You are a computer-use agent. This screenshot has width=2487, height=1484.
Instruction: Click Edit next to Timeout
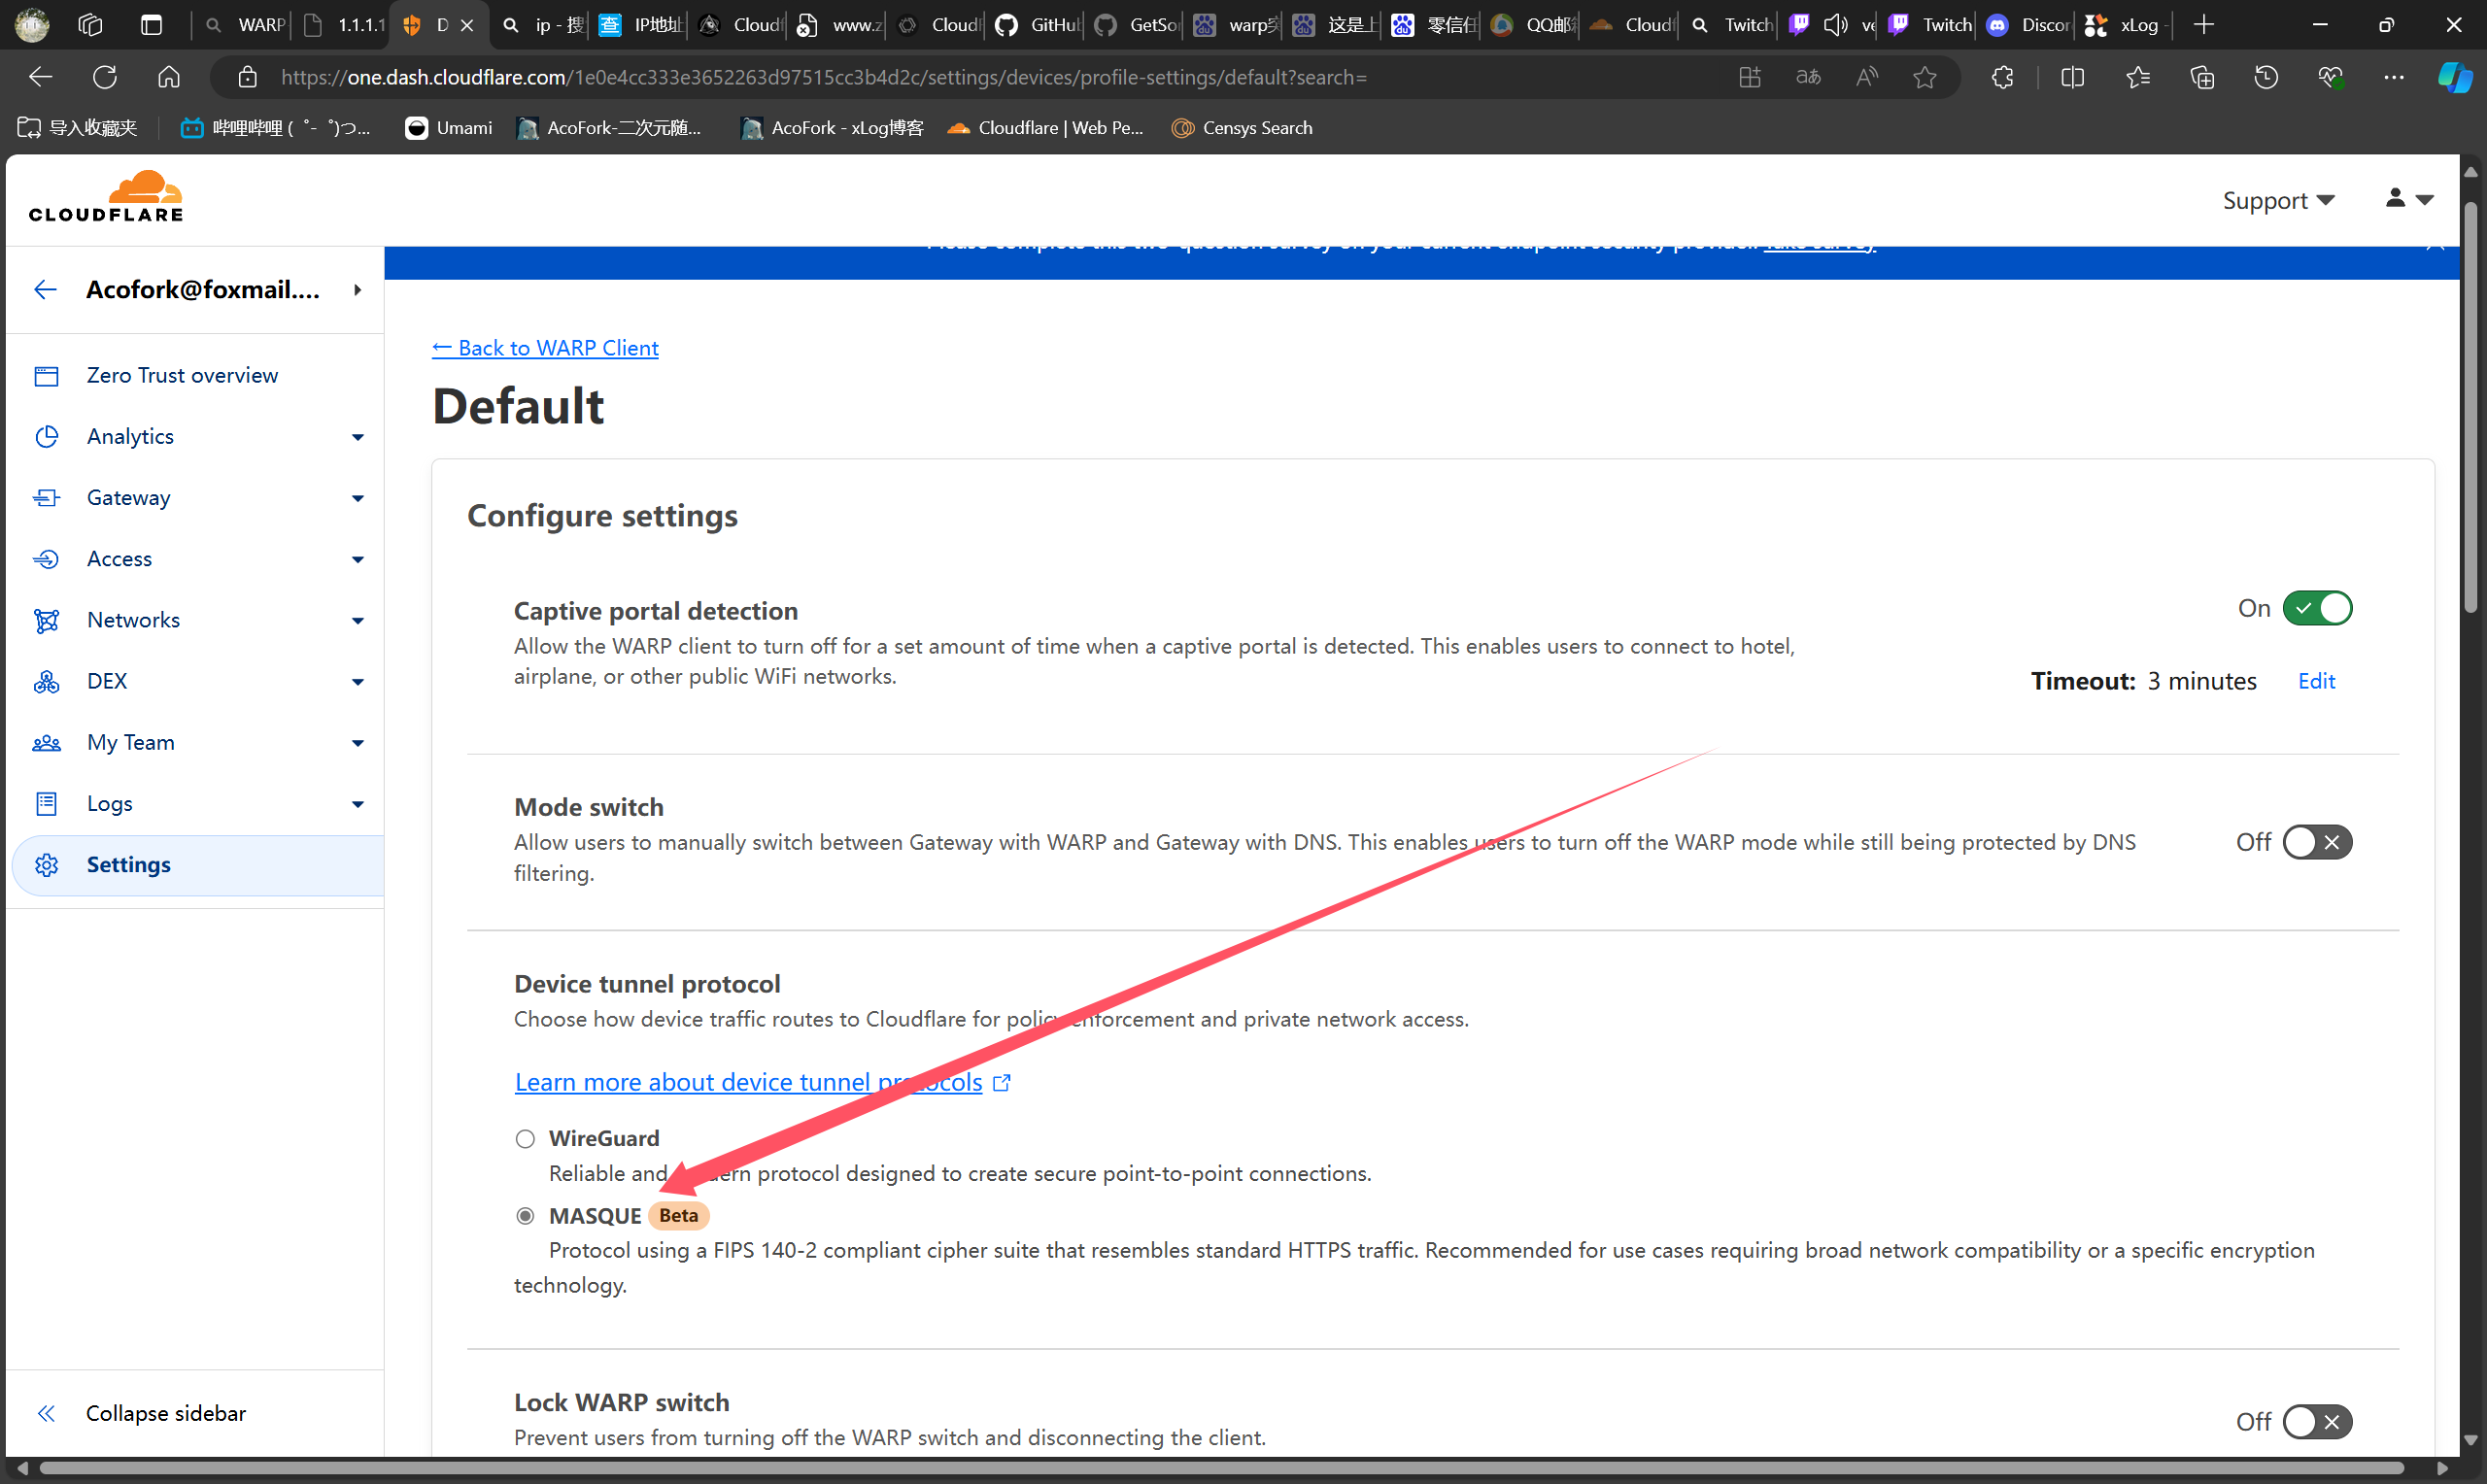tap(2317, 682)
